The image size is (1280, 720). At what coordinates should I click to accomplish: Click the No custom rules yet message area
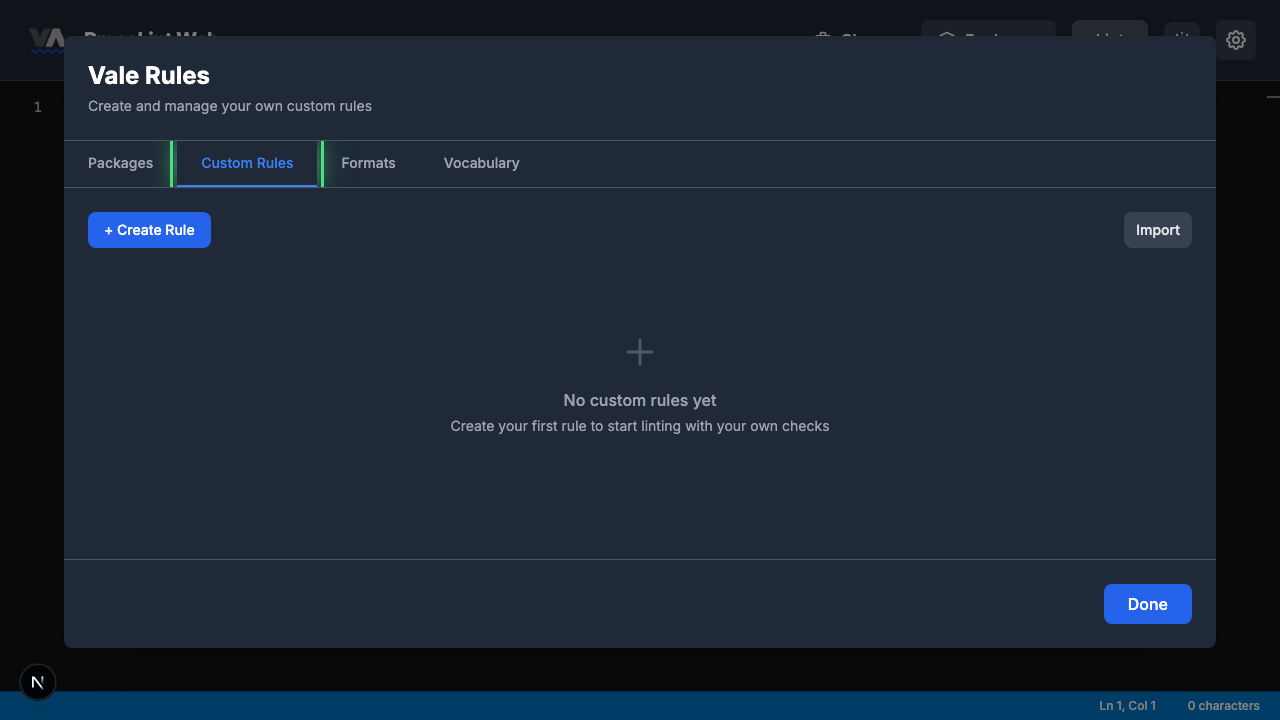[639, 400]
